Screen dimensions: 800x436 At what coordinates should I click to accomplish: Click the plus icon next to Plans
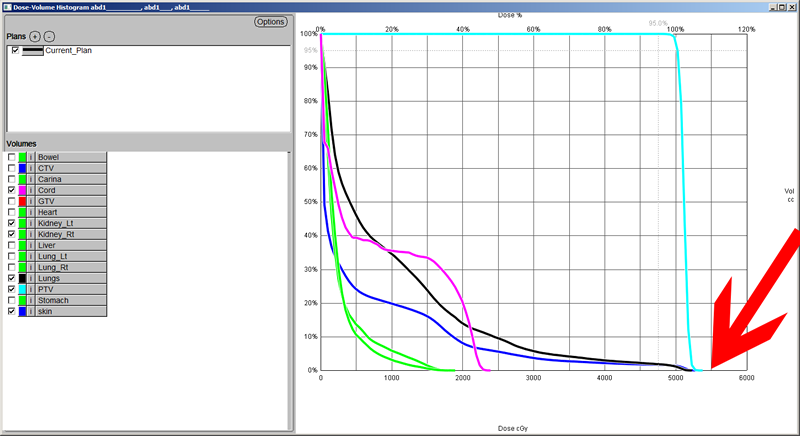36,36
